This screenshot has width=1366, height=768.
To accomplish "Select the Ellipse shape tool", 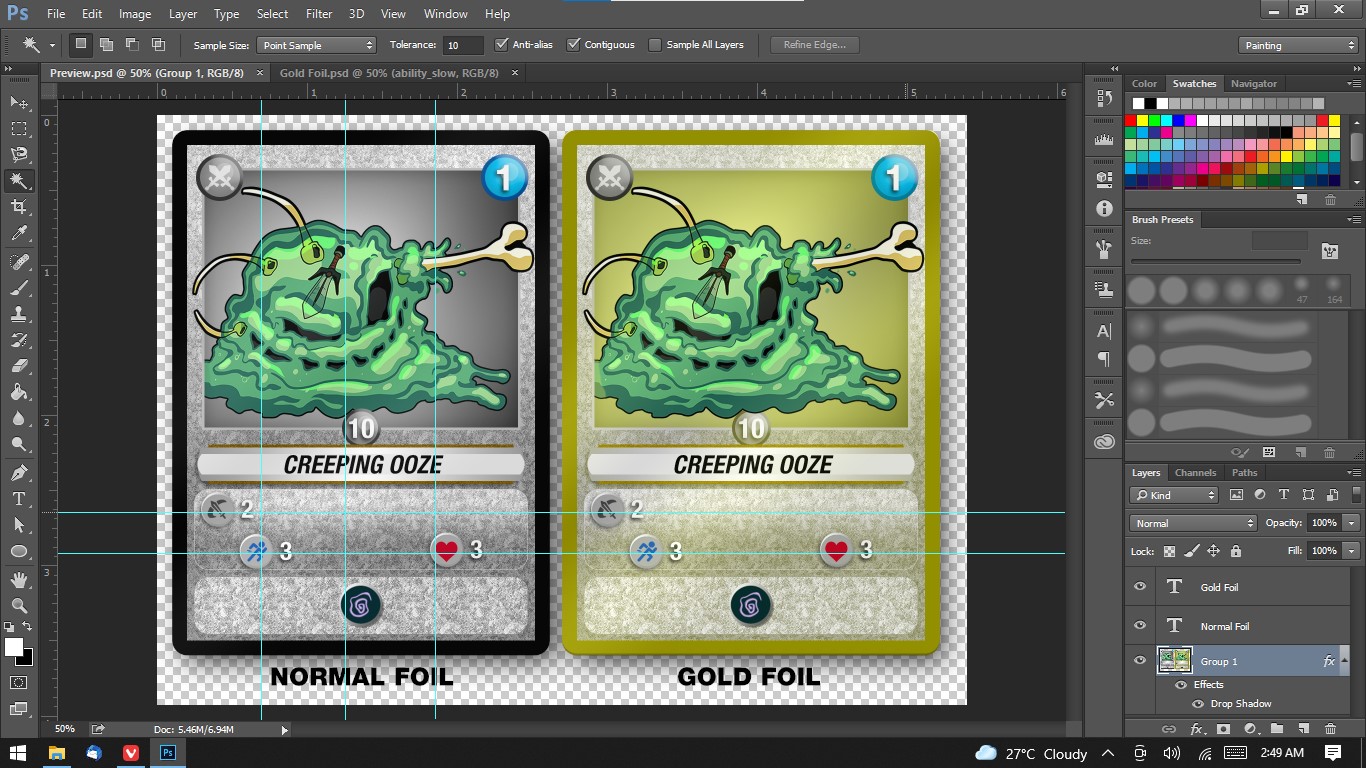I will (19, 551).
